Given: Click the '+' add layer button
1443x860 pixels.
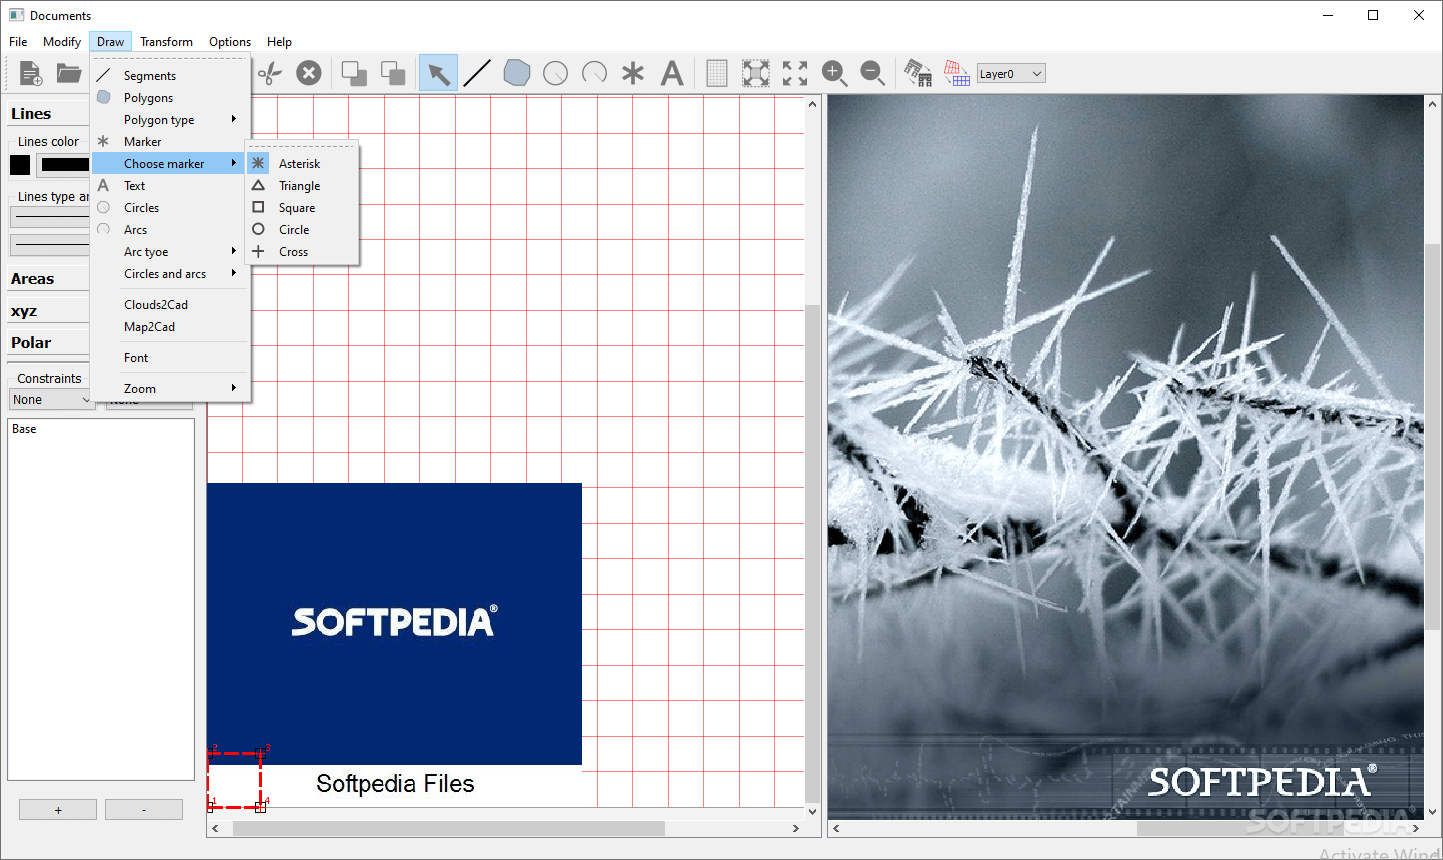Looking at the screenshot, I should (58, 810).
